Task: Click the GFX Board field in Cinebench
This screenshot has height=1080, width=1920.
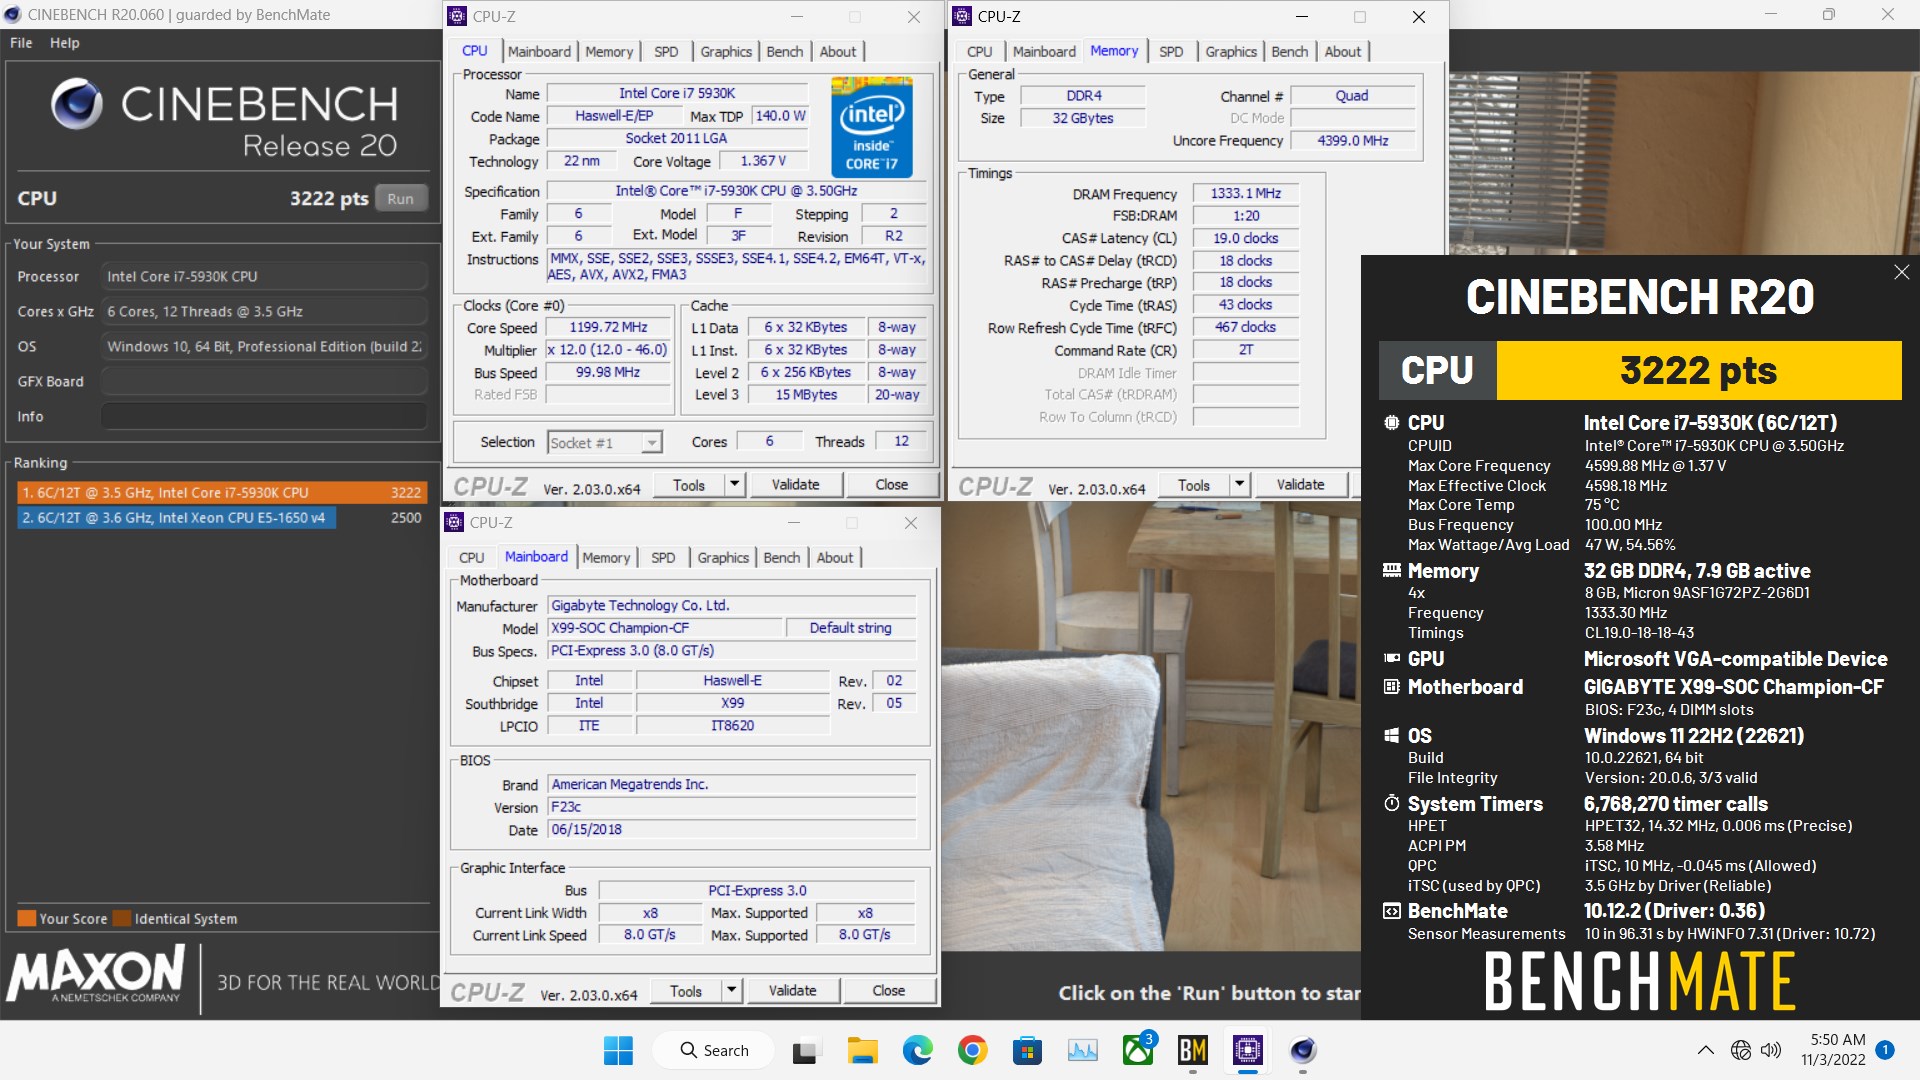Action: pos(264,381)
